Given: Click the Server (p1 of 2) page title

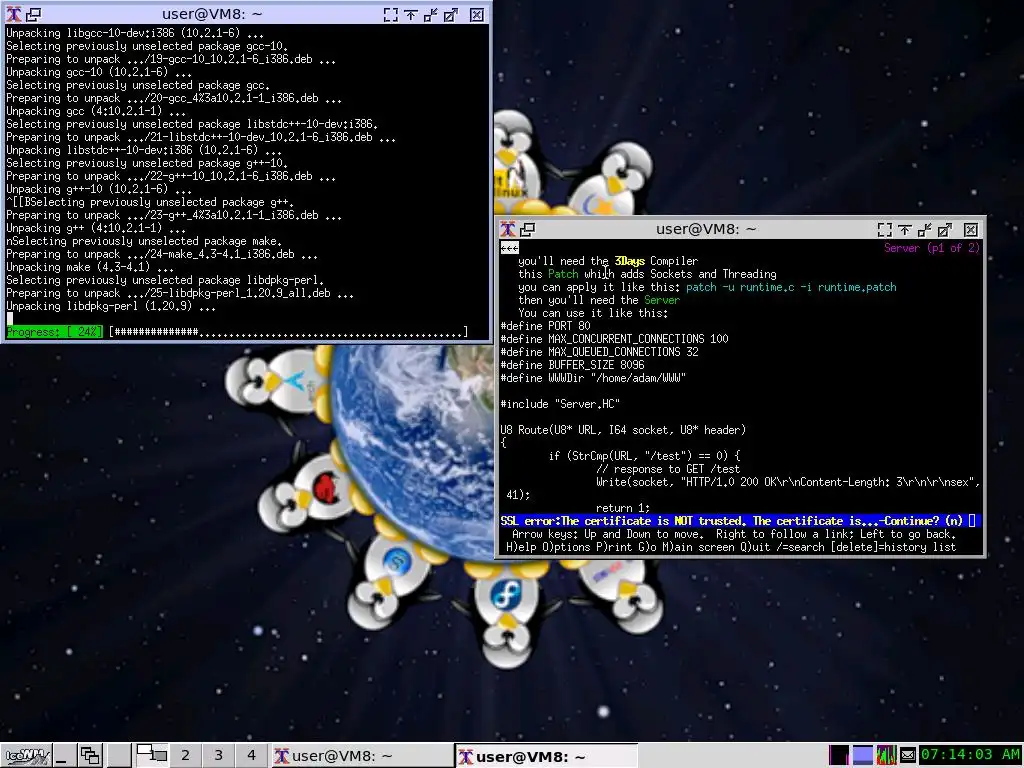Looking at the screenshot, I should point(932,248).
